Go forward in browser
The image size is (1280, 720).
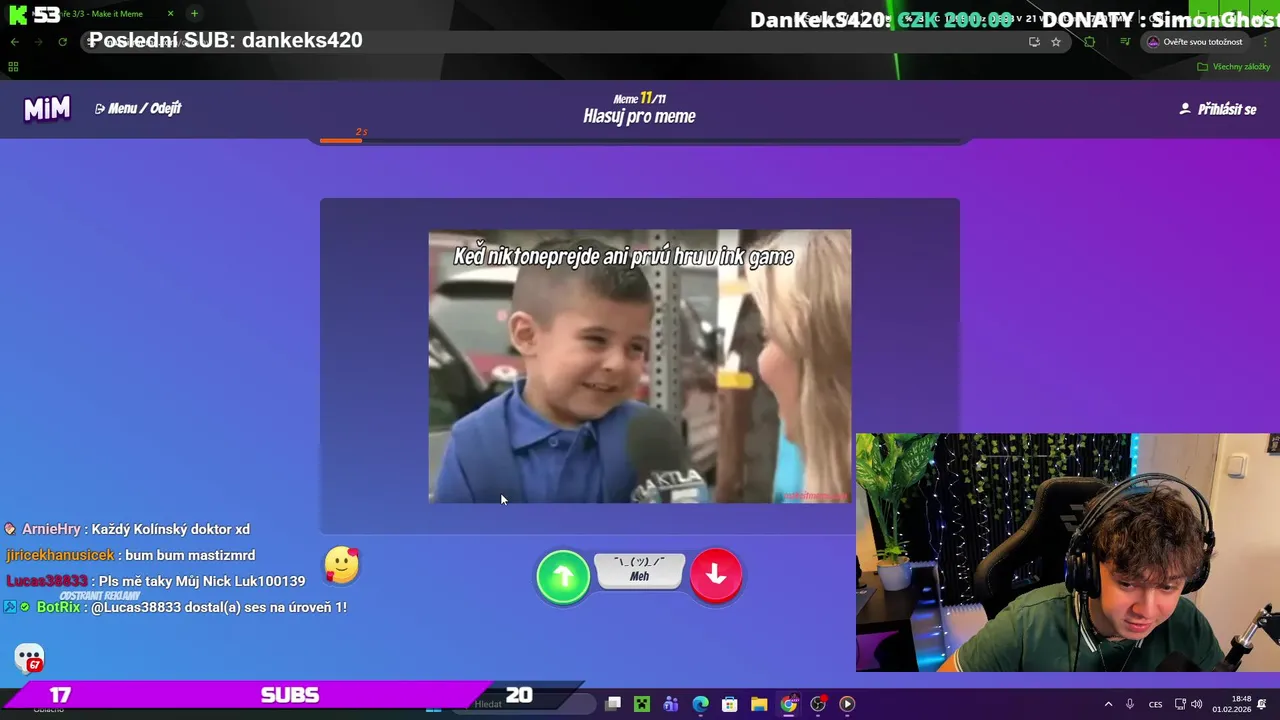click(38, 42)
